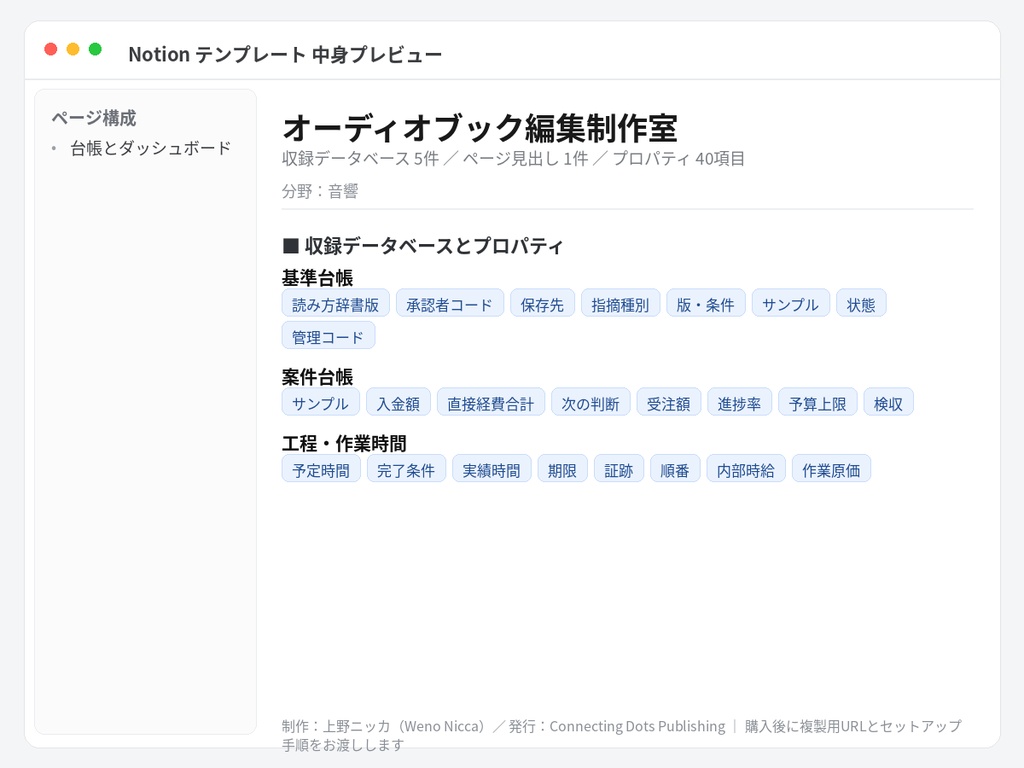1024x768 pixels.
Task: Click the 予定時間 tag
Action: pos(321,469)
